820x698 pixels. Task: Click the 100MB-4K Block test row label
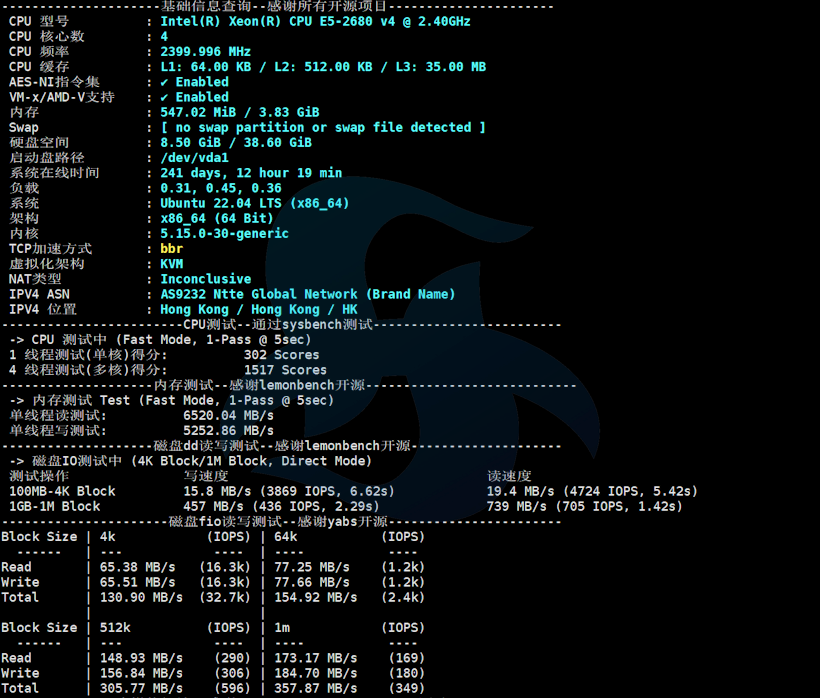tap(62, 491)
